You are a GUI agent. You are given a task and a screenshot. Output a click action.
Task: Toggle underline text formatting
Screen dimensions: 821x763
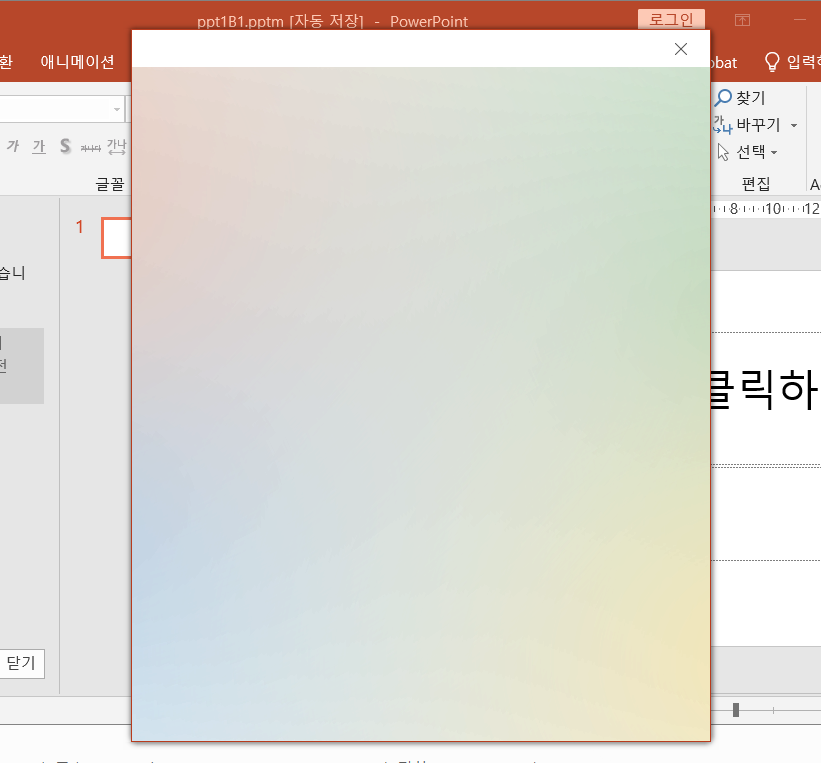tap(39, 146)
